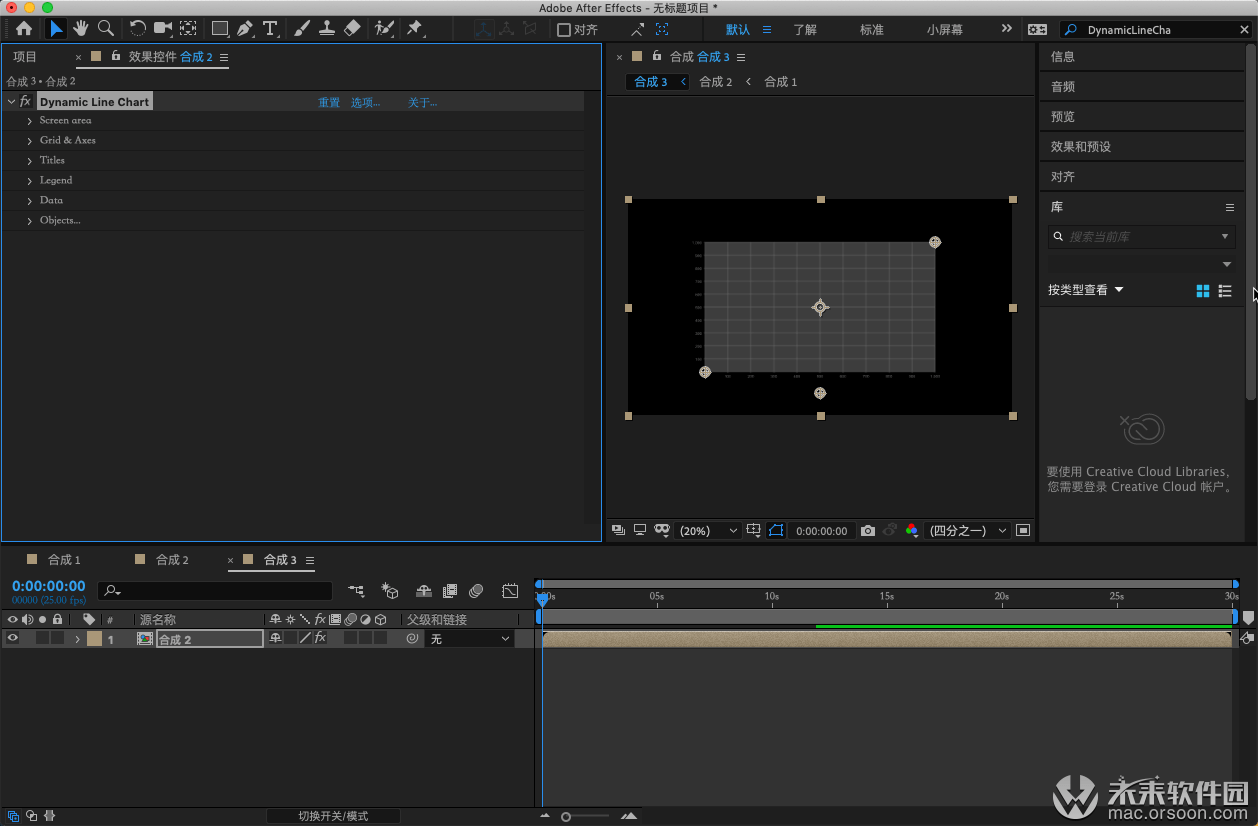The image size is (1258, 826).
Task: Open the 四分之一 resolution dropdown
Action: [x=967, y=531]
